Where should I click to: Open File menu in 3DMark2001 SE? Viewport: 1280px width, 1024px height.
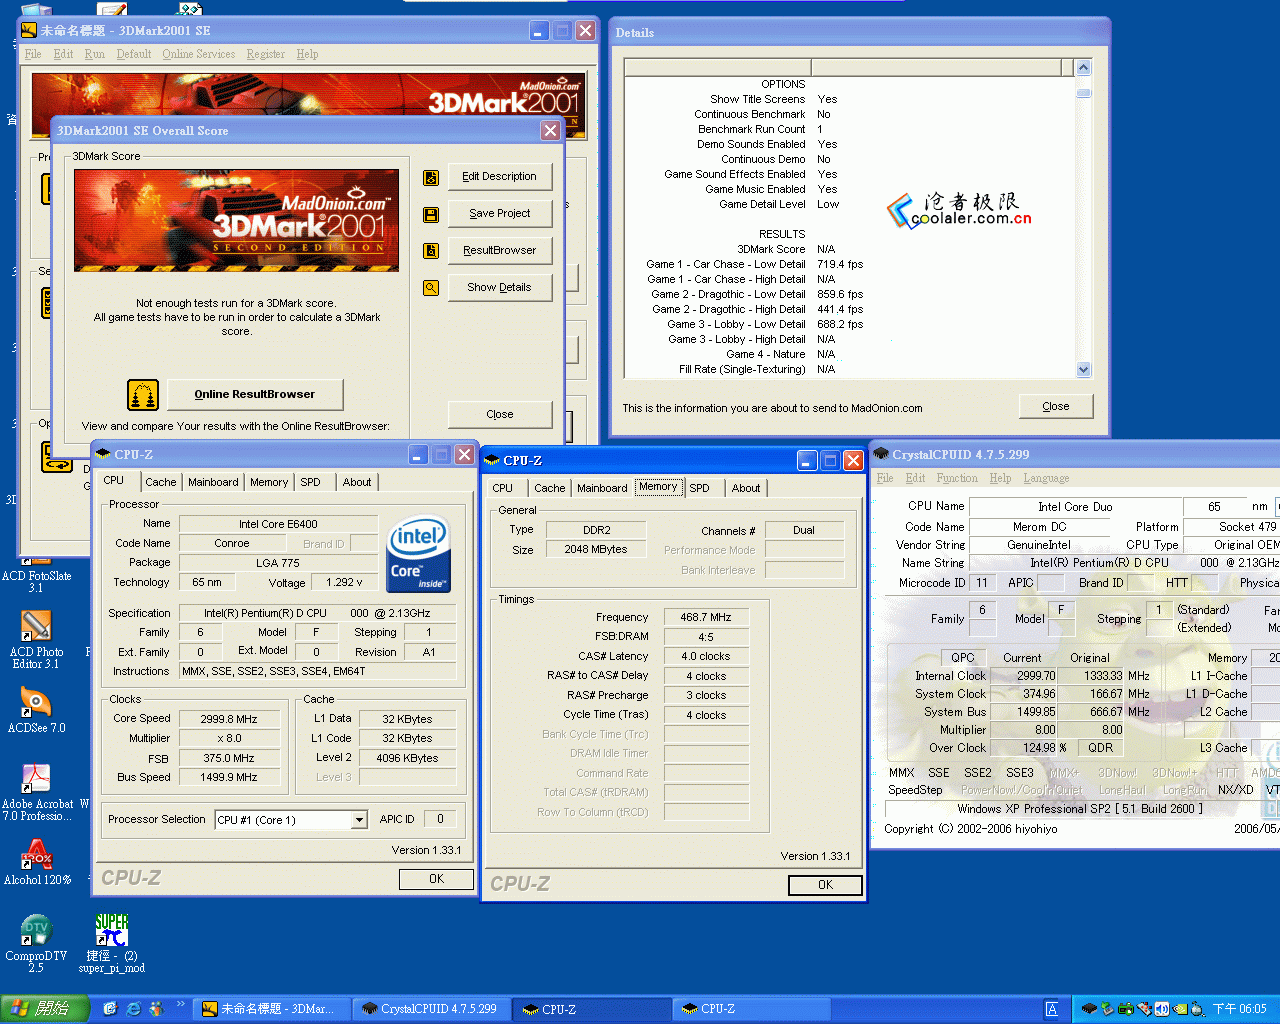pyautogui.click(x=33, y=54)
